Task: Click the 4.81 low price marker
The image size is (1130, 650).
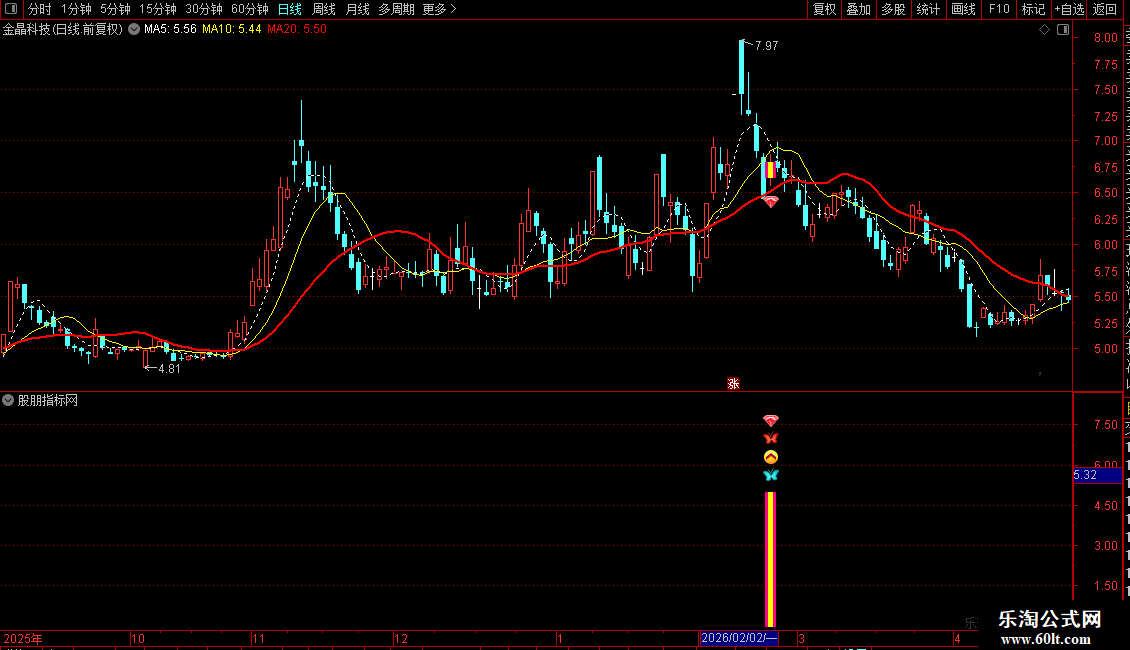Action: [169, 369]
